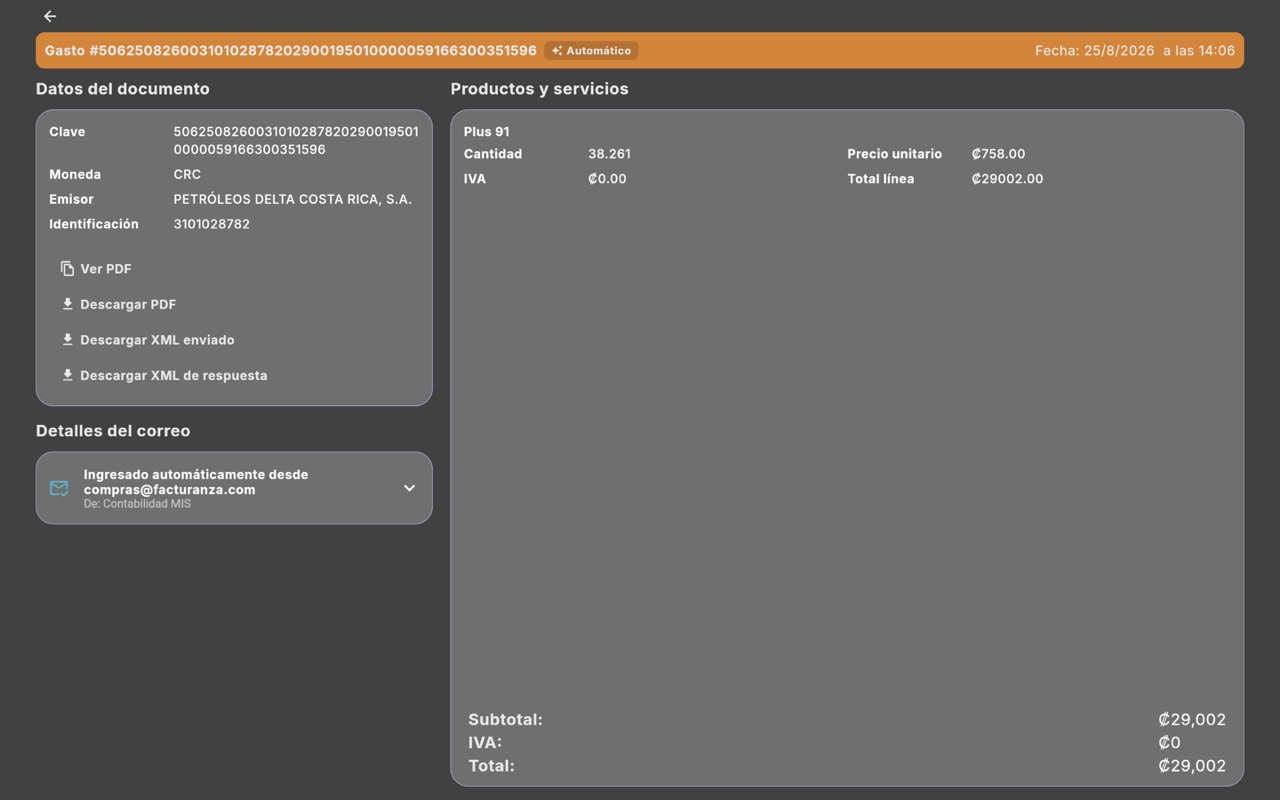The width and height of the screenshot is (1280, 800).
Task: Click the Gasto number header title
Action: [291, 51]
